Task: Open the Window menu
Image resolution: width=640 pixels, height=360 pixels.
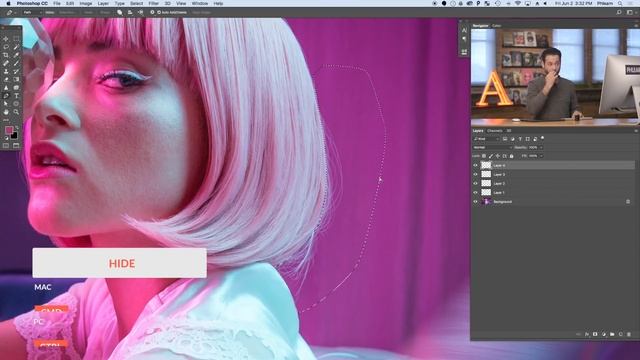Action: tap(200, 3)
